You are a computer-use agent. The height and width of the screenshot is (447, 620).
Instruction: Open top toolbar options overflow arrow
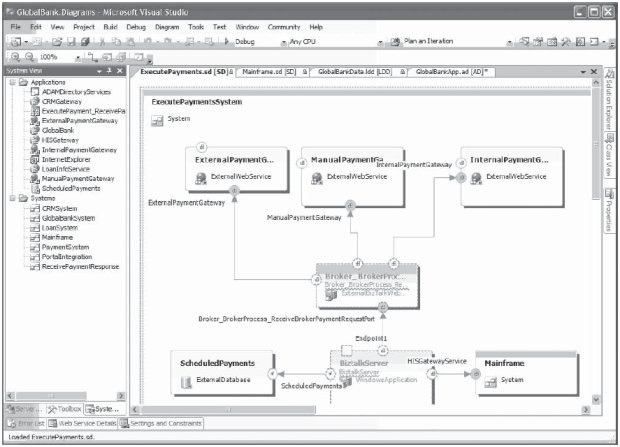tap(611, 43)
